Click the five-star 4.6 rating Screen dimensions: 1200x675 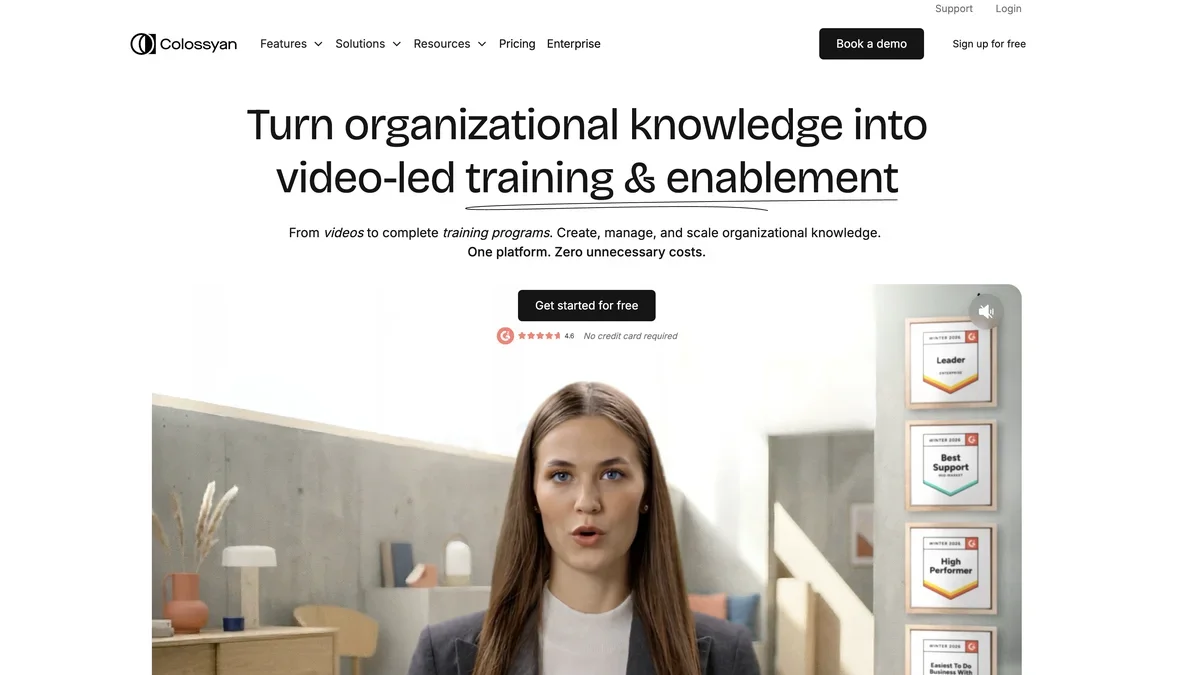546,336
